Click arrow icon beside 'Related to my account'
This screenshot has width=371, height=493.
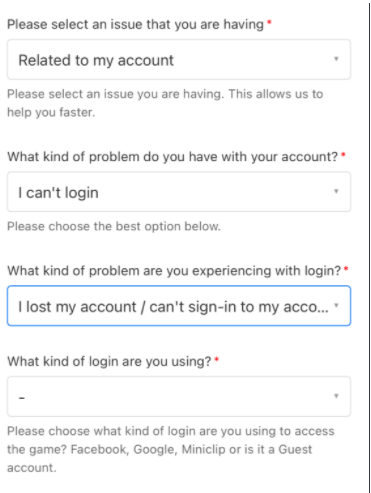[x=336, y=59]
